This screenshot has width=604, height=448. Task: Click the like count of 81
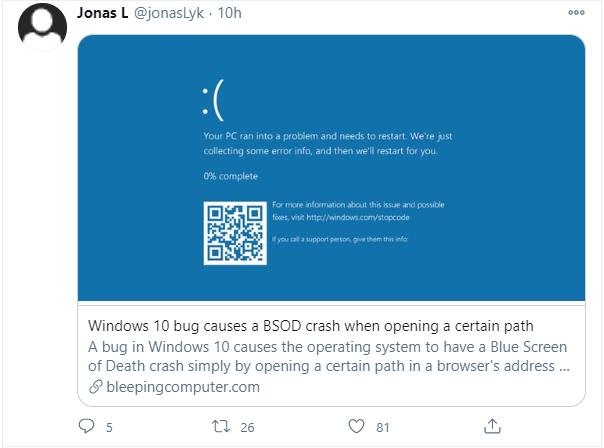(x=383, y=428)
